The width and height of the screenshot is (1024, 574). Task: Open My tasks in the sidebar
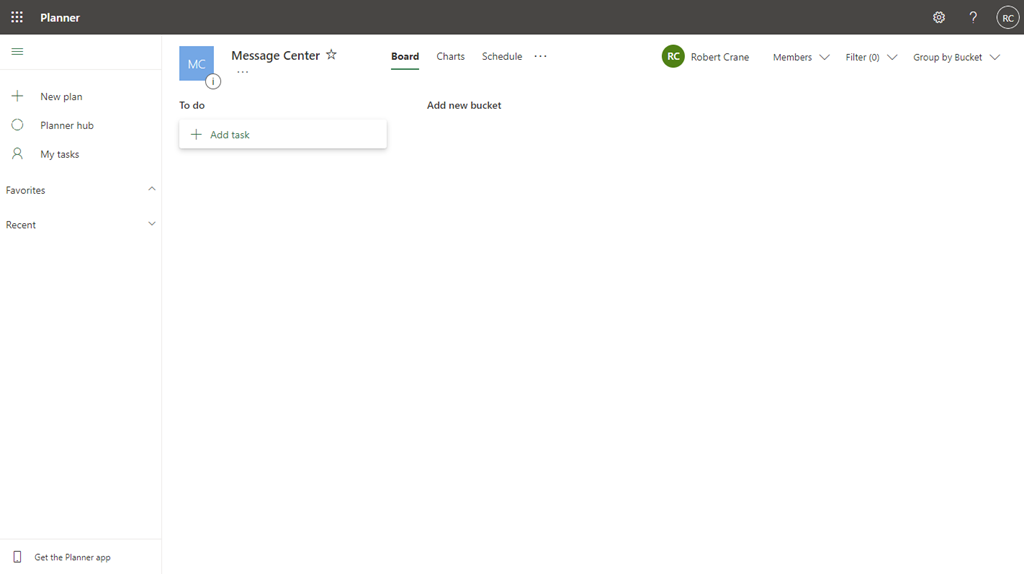tap(59, 154)
